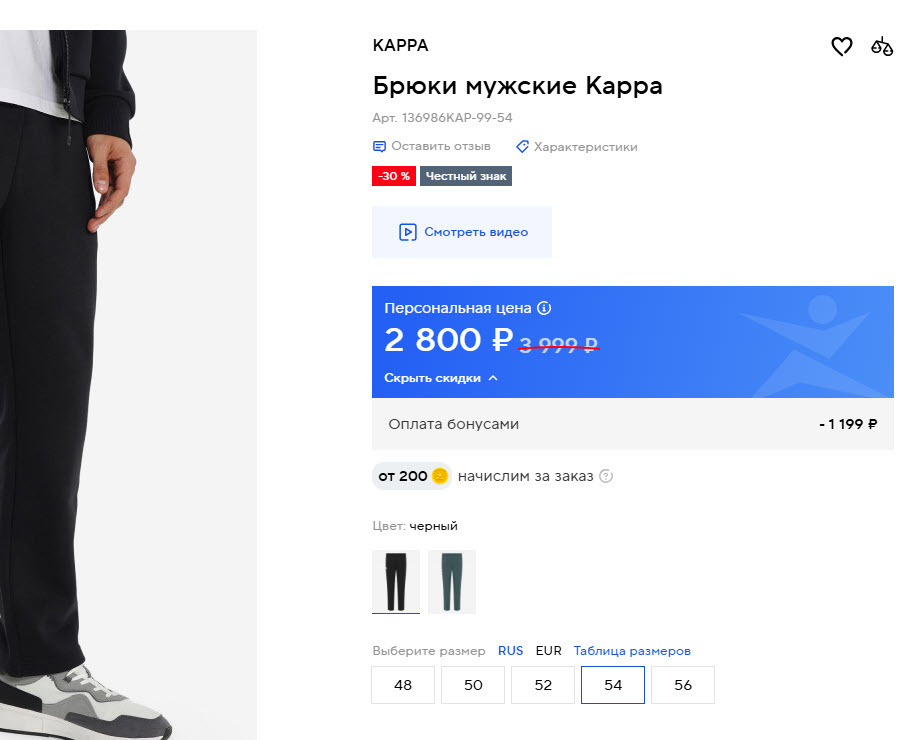Select size 56
The width and height of the screenshot is (911, 740).
(x=683, y=685)
